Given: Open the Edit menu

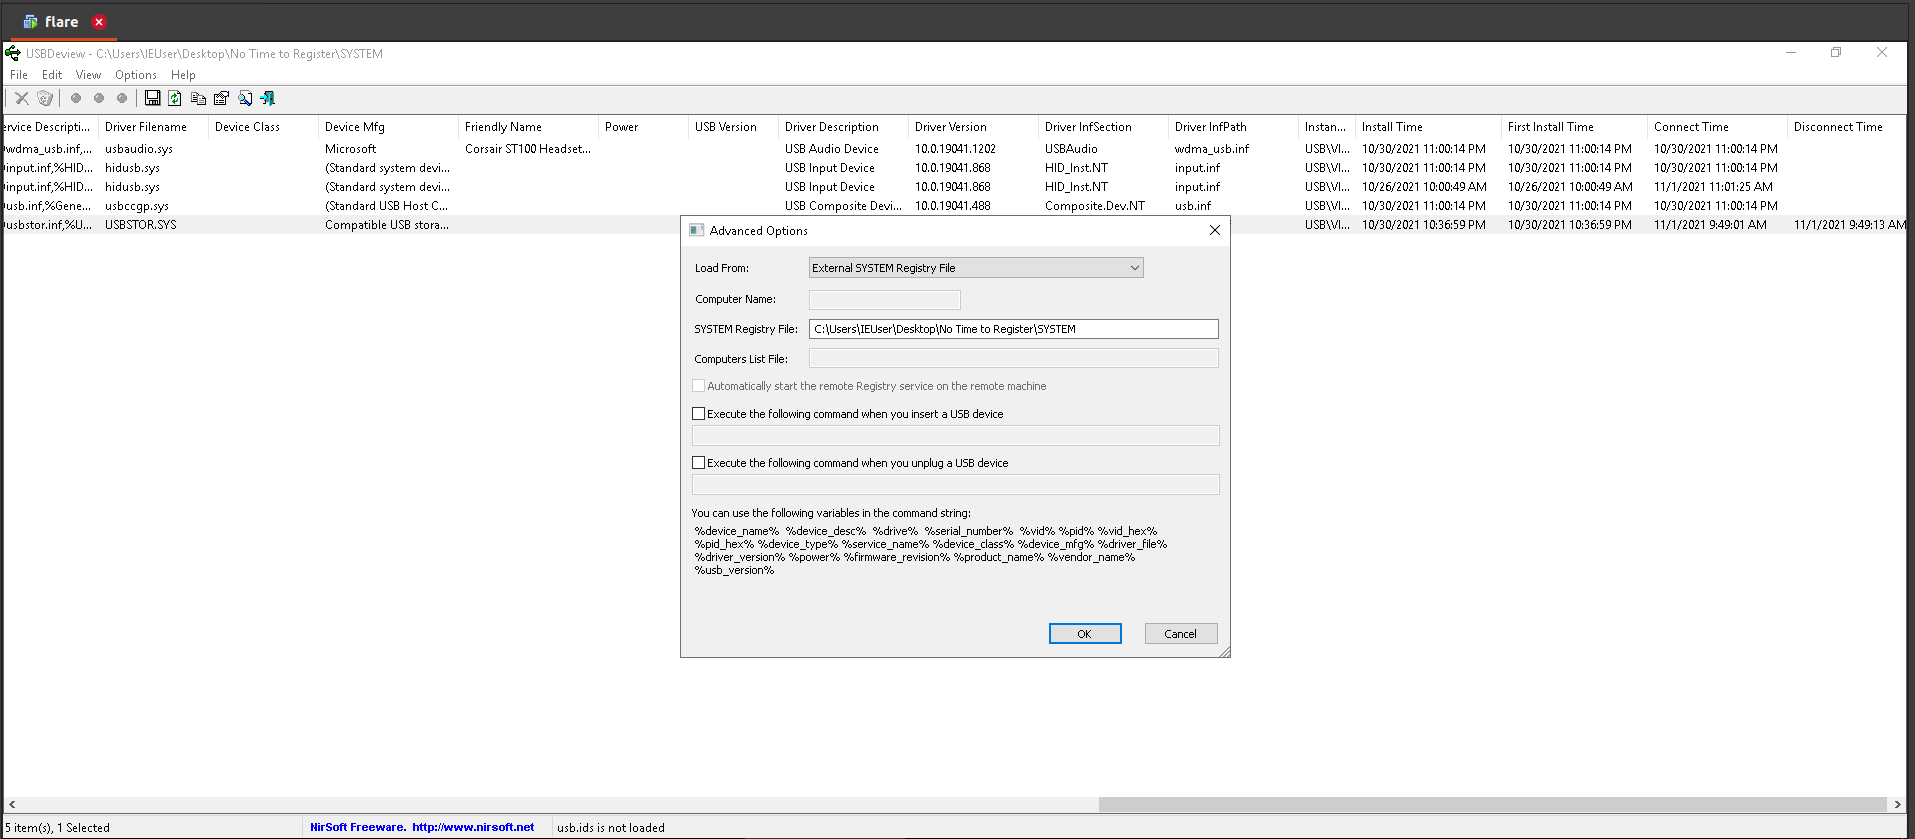Looking at the screenshot, I should click(52, 75).
